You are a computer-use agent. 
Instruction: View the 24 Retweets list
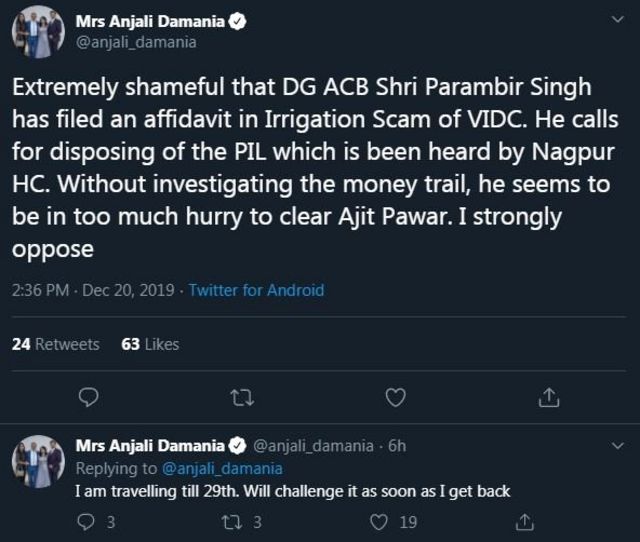click(x=55, y=343)
